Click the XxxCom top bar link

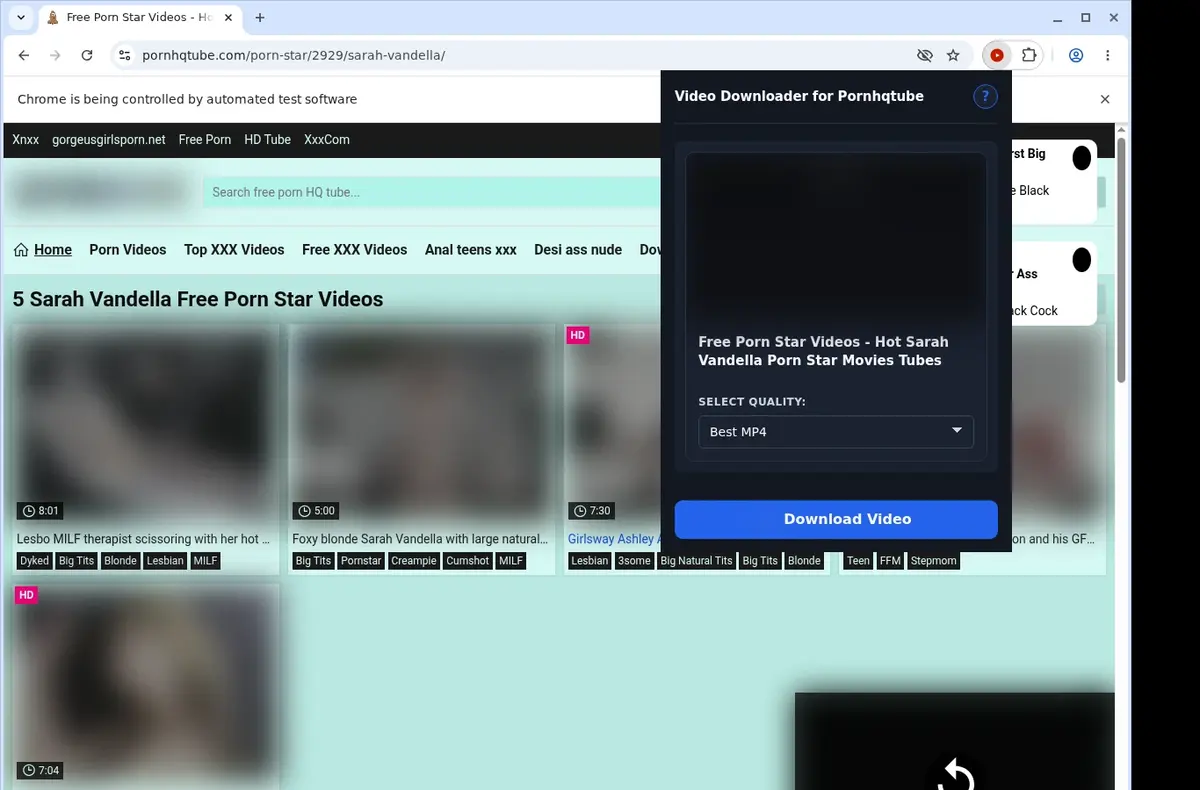pos(327,140)
